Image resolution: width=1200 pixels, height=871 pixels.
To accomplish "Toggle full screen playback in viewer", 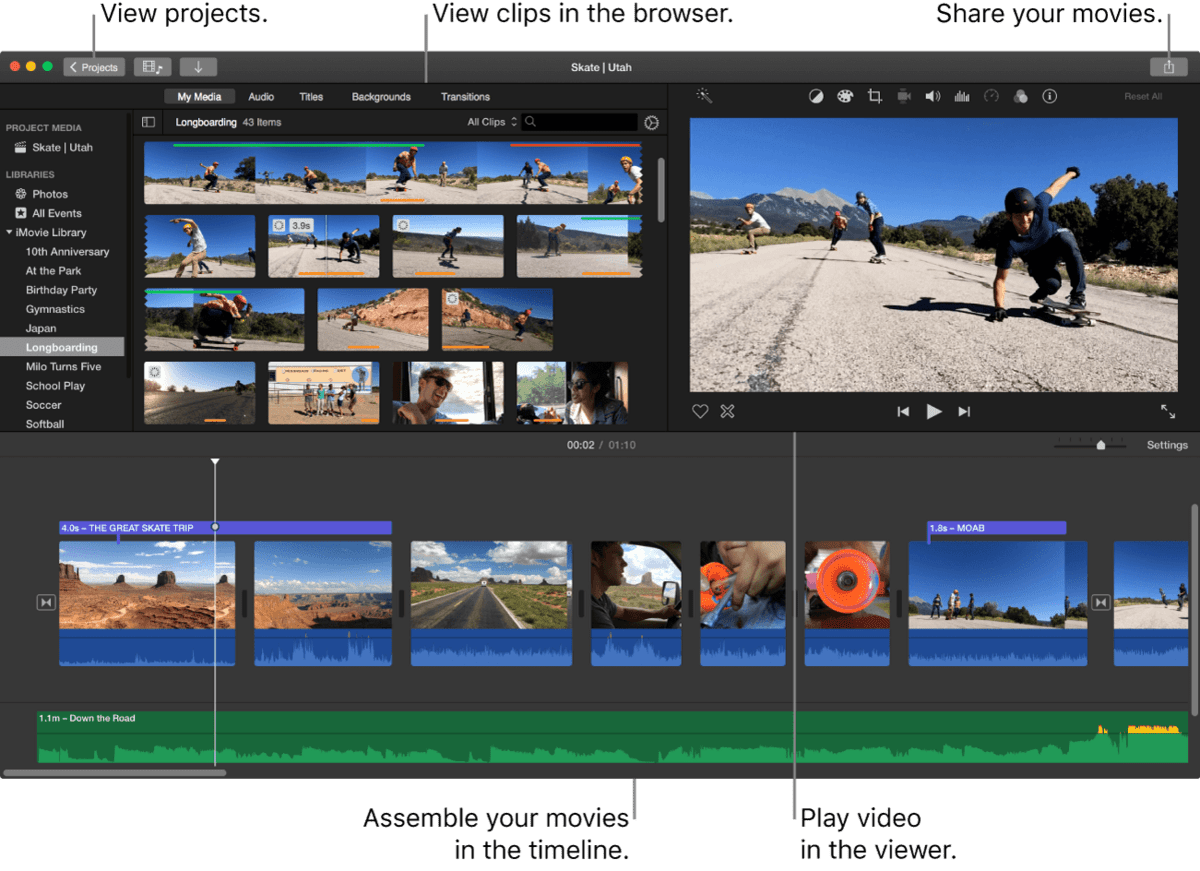I will [1167, 411].
